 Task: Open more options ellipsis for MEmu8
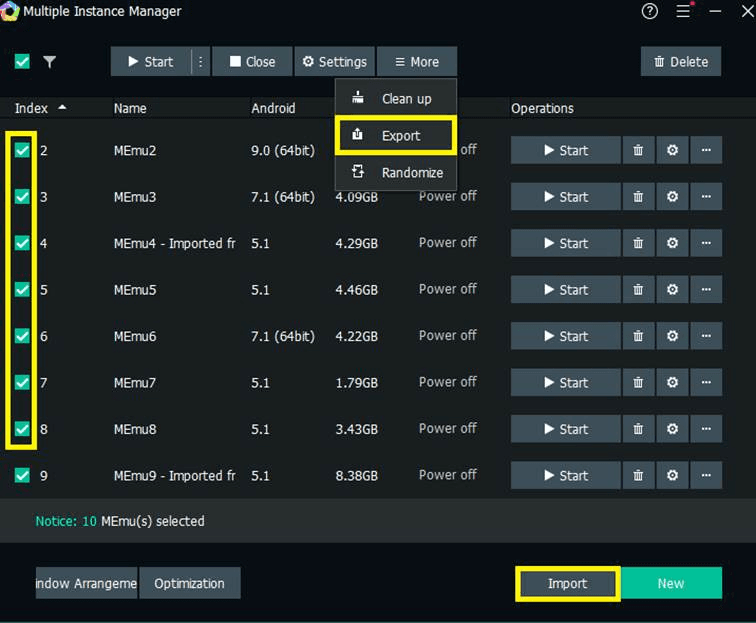tap(706, 429)
